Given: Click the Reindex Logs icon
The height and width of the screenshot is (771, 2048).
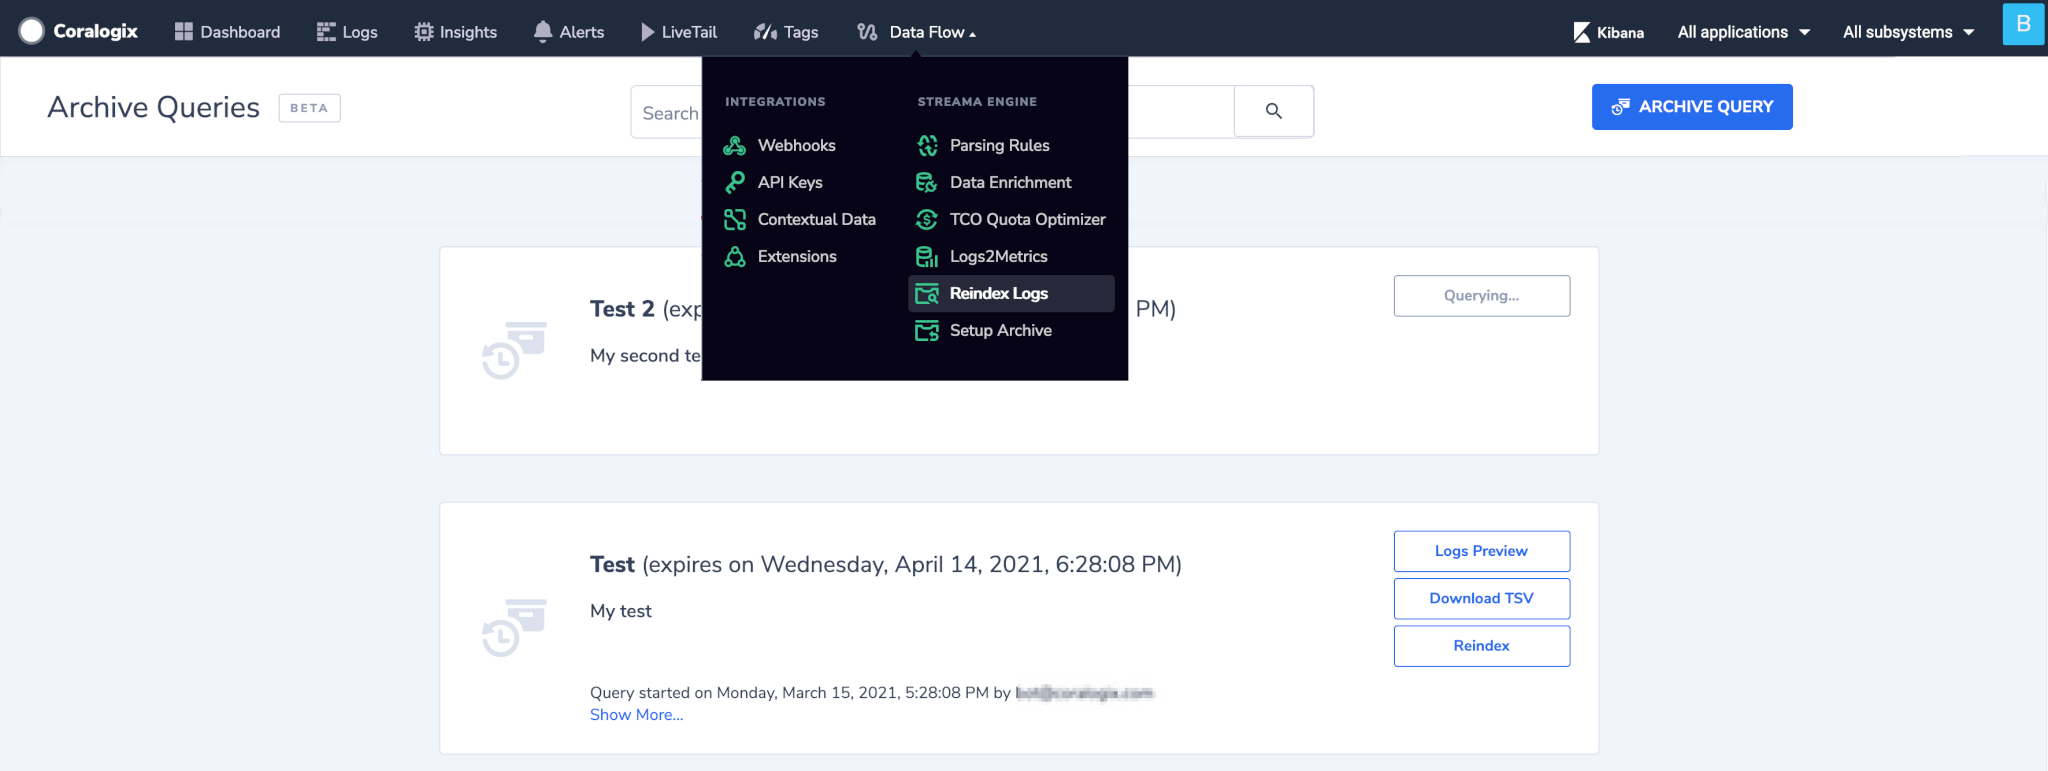Looking at the screenshot, I should pos(927,293).
